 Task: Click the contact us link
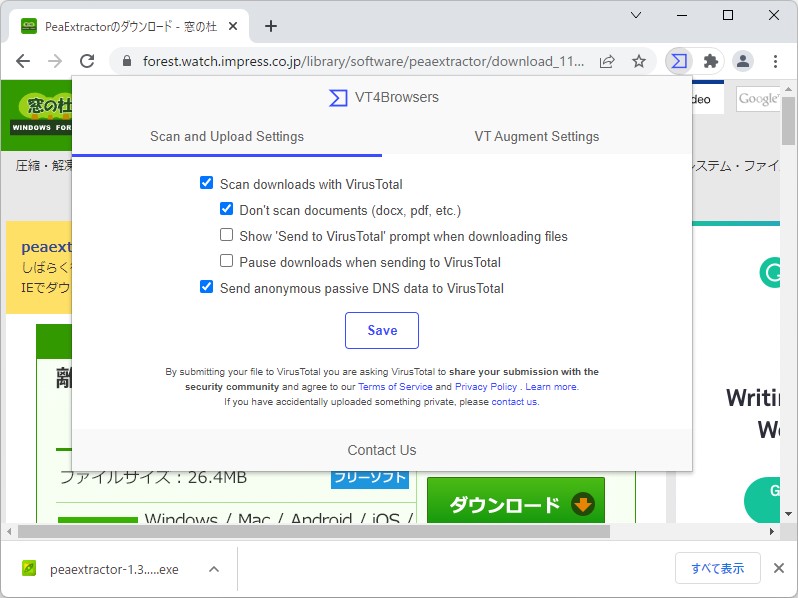tap(515, 402)
